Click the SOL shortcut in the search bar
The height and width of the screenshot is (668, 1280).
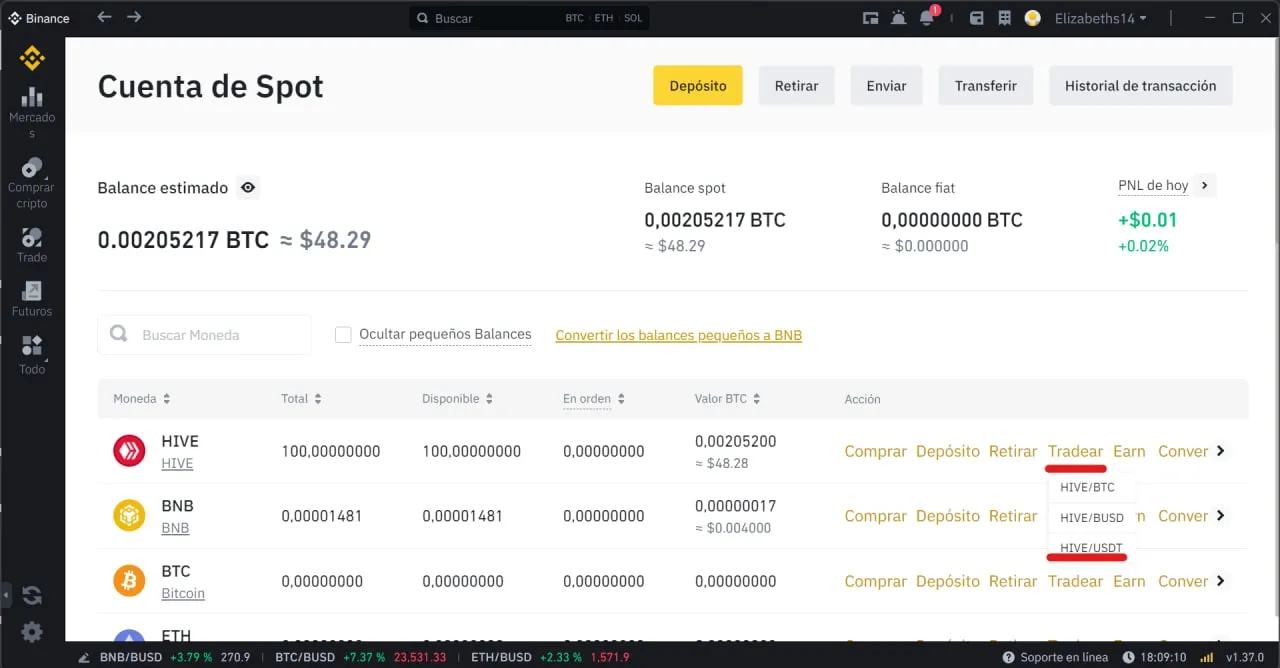pos(633,18)
